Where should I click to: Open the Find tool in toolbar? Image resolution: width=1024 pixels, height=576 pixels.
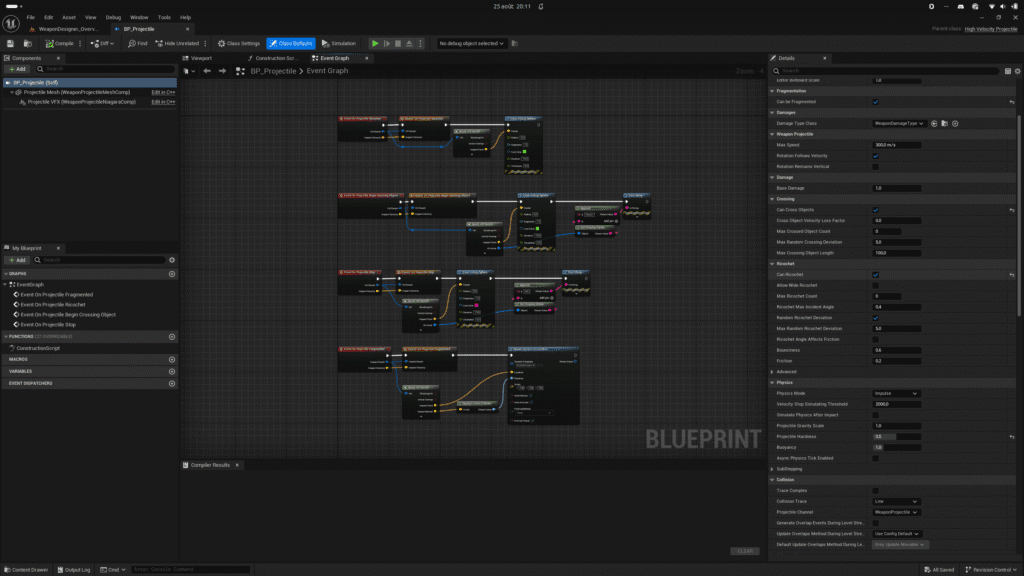point(137,44)
